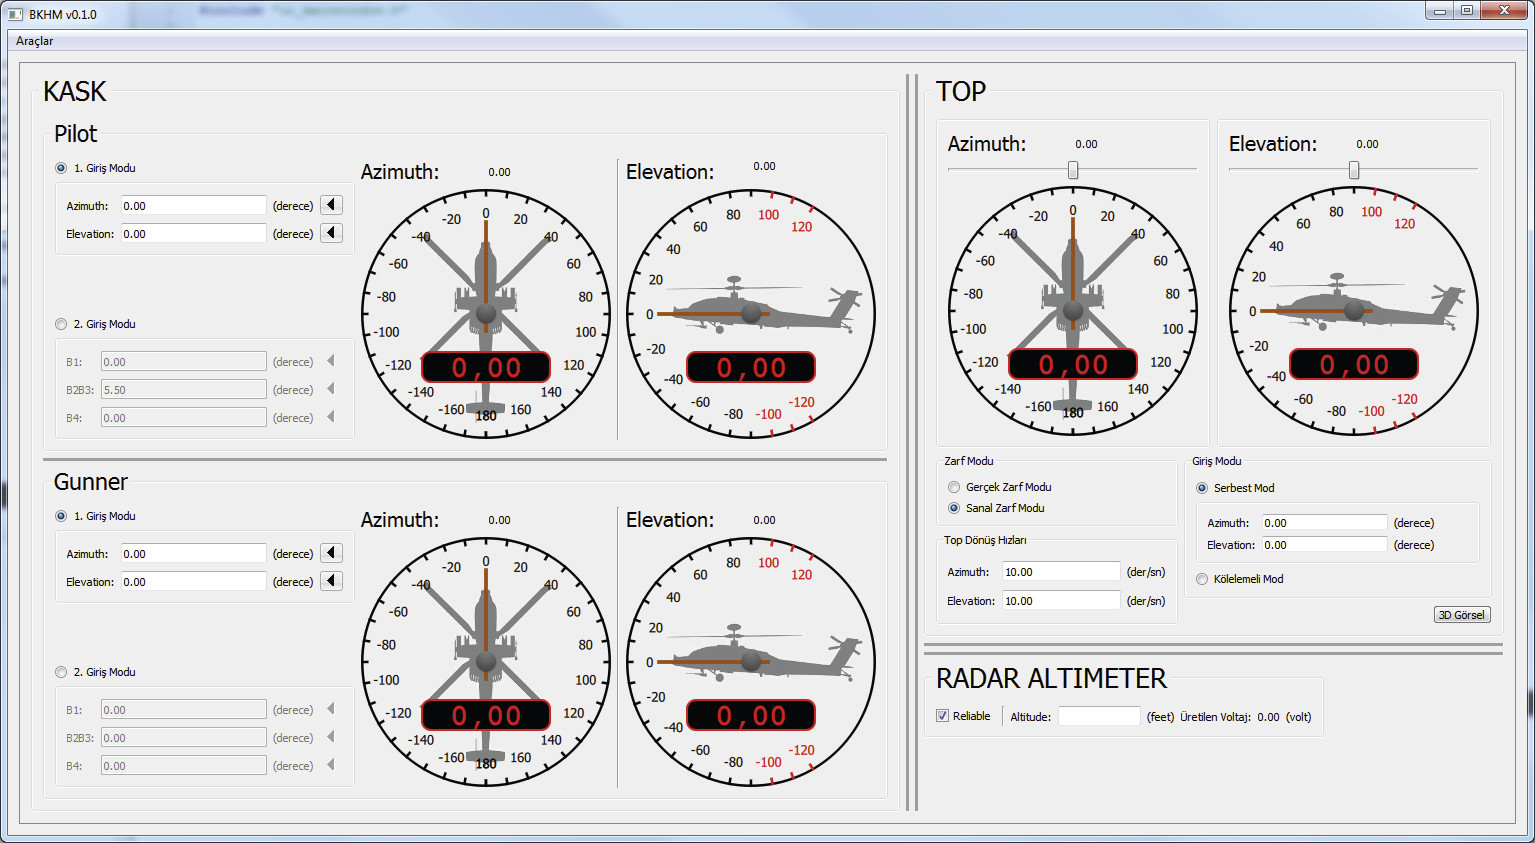Click the Radar Altimeter Altitude field
This screenshot has width=1535, height=843.
[x=1099, y=716]
